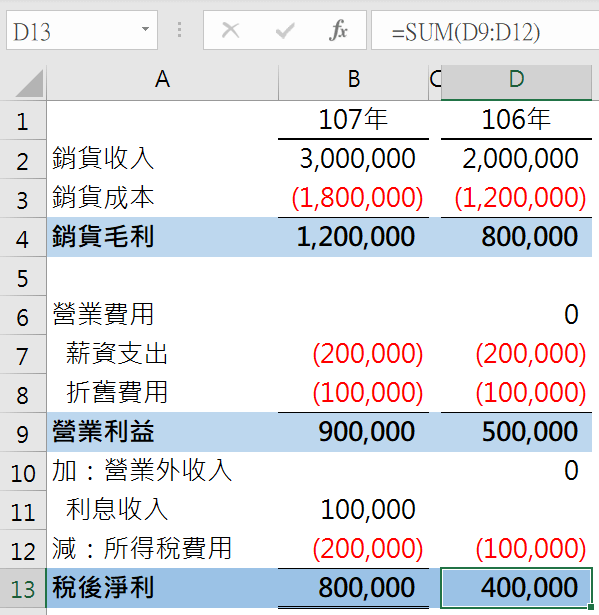Click the 500,000 operating profit cell
Screen dimensions: 599x615
point(516,432)
